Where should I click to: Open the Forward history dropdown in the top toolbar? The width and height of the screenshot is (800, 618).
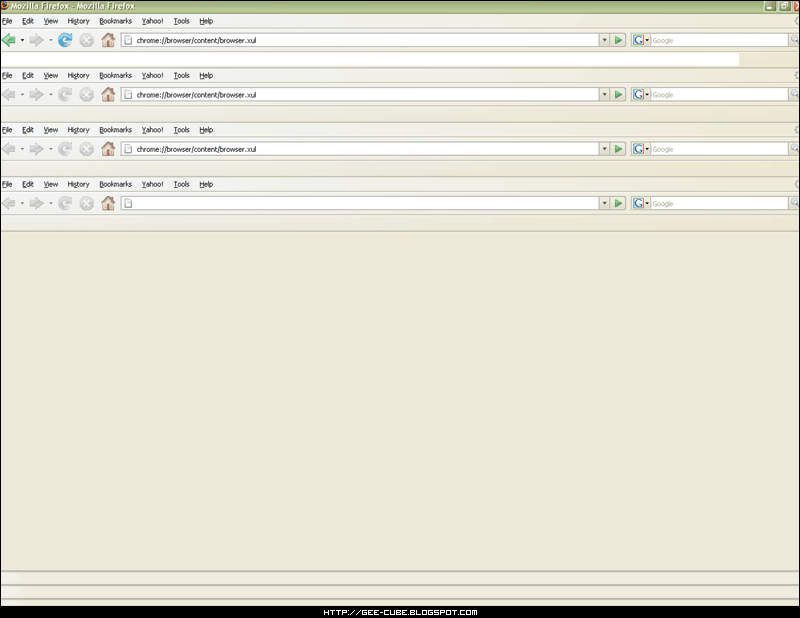(51, 40)
